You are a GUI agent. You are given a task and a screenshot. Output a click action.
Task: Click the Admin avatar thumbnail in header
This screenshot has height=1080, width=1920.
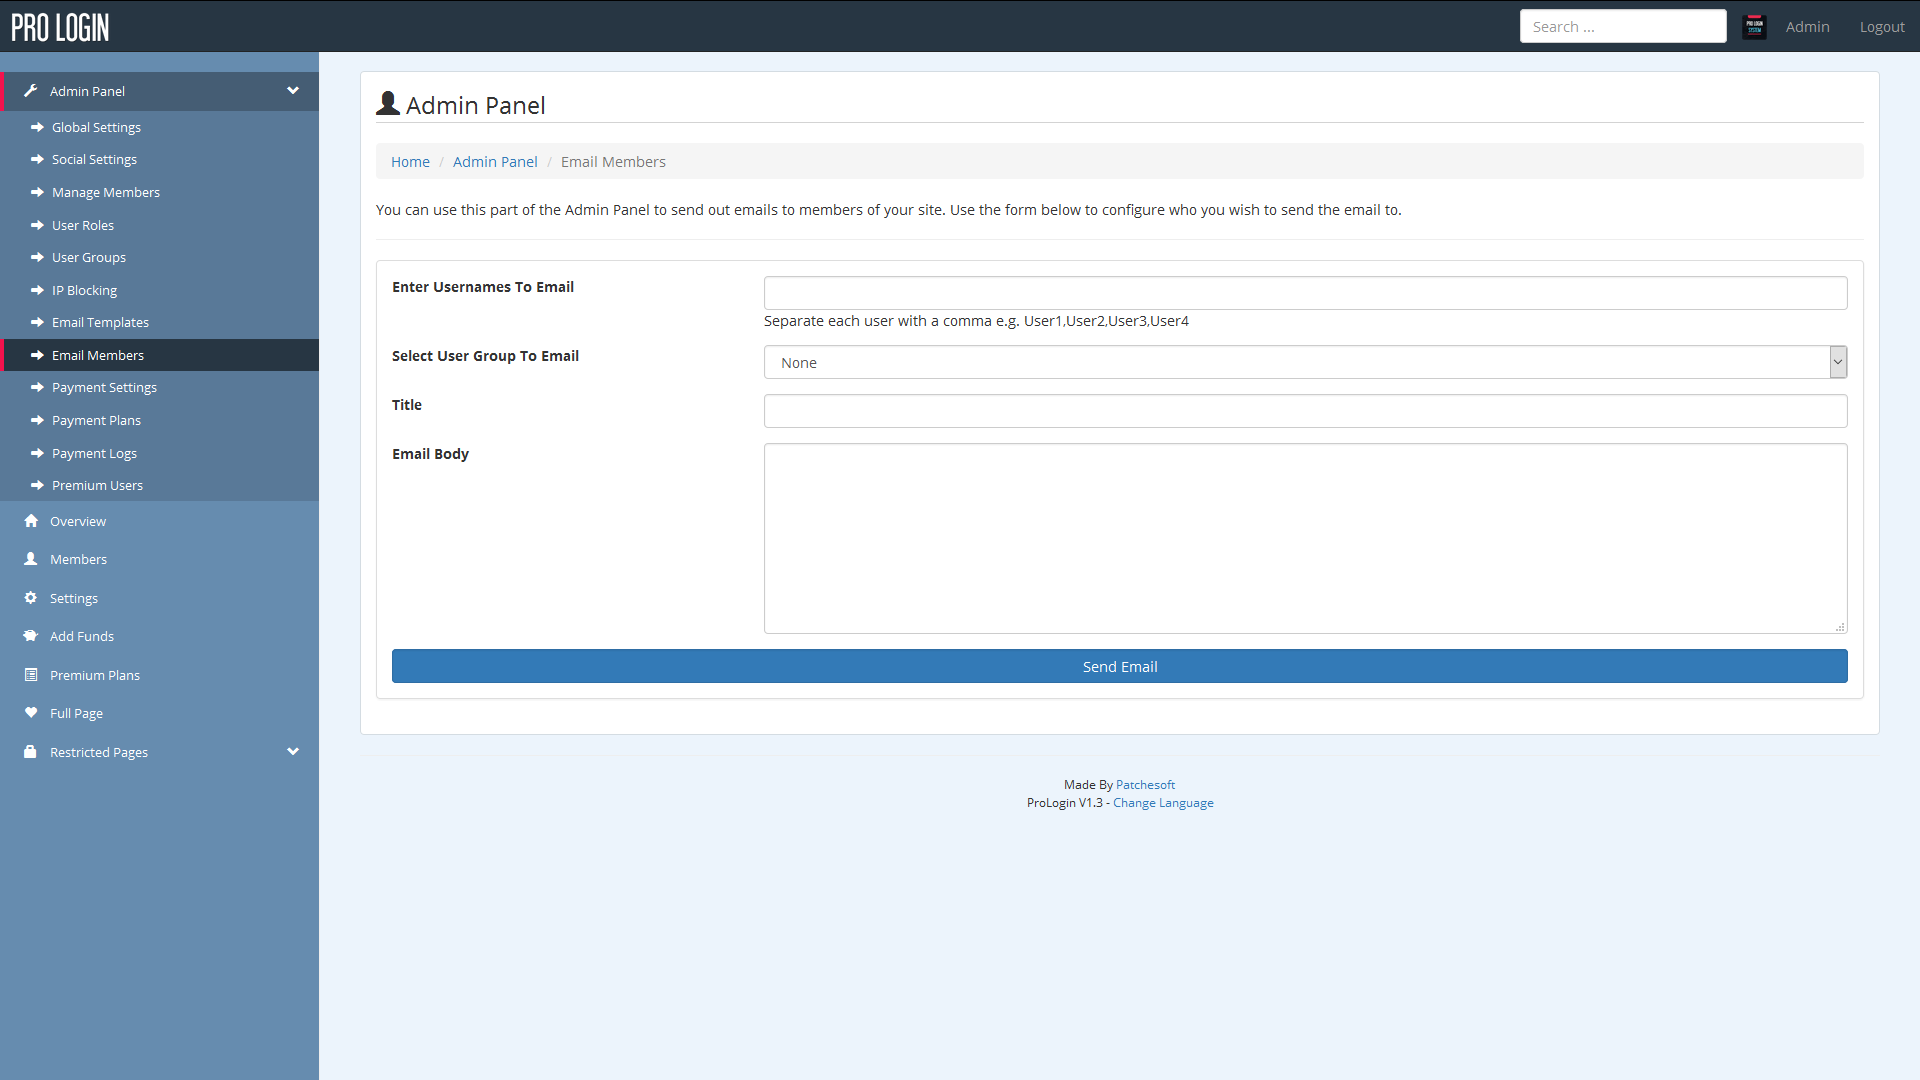pyautogui.click(x=1754, y=27)
